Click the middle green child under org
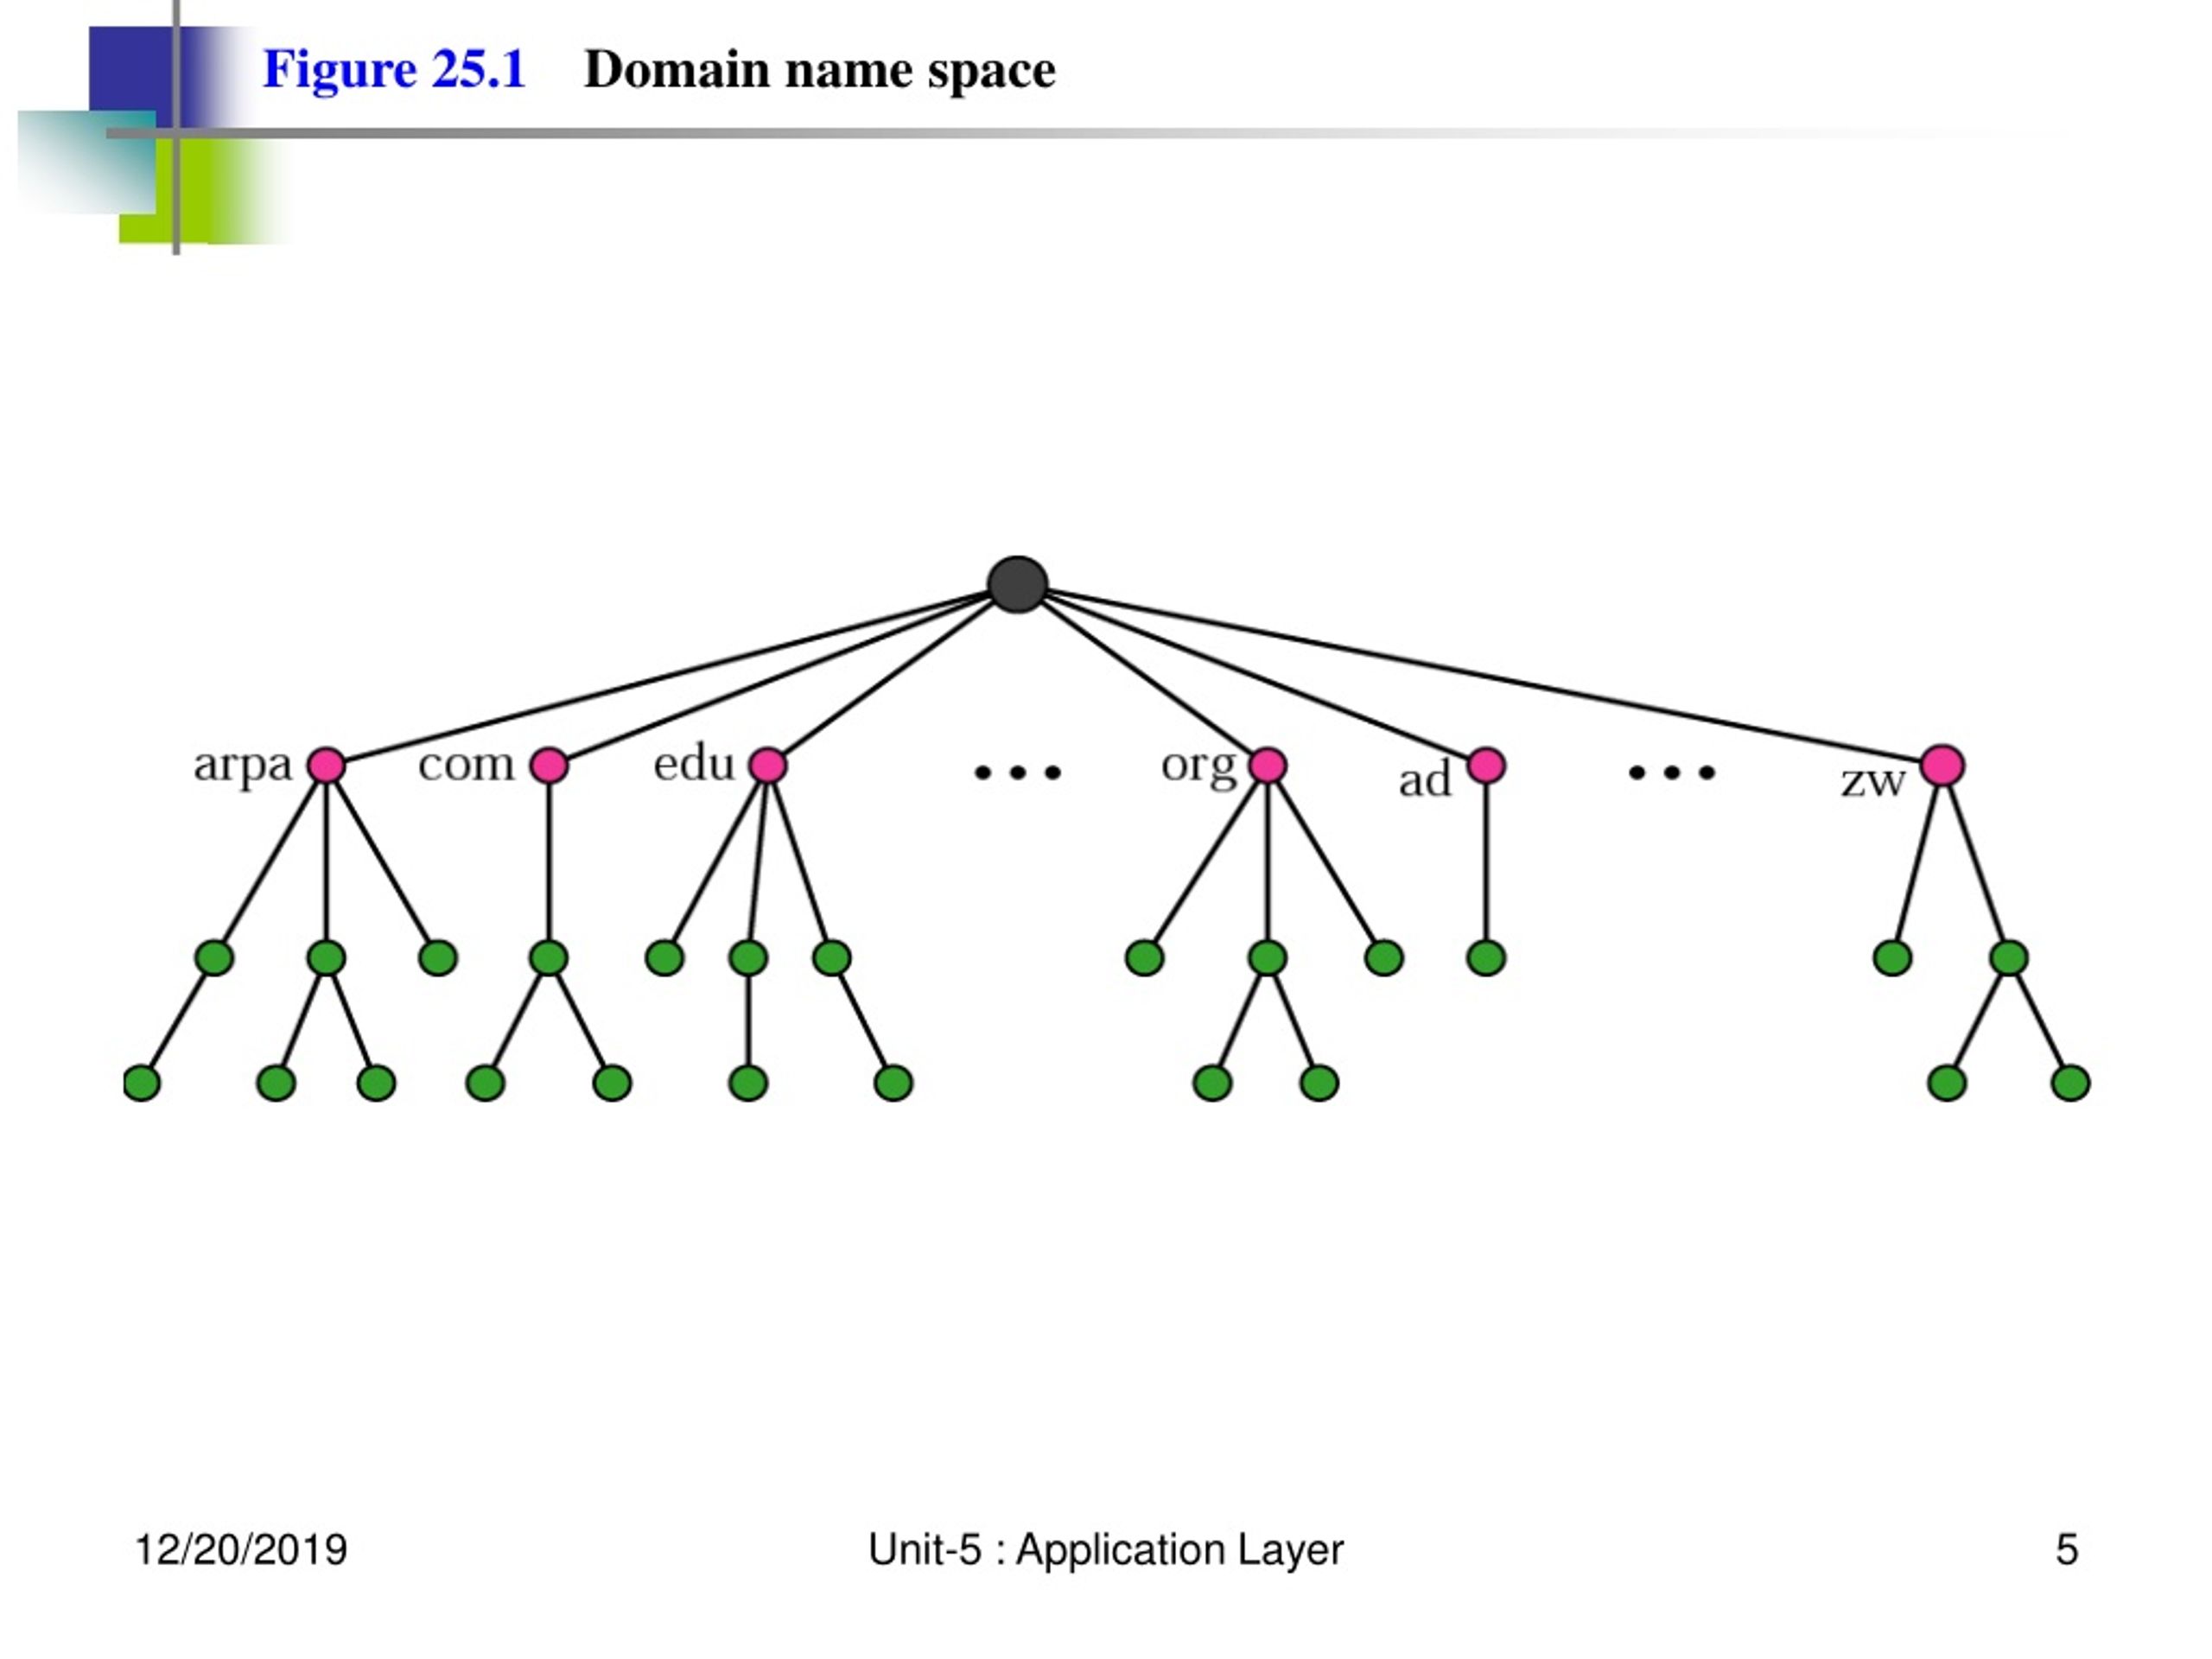 [1267, 958]
